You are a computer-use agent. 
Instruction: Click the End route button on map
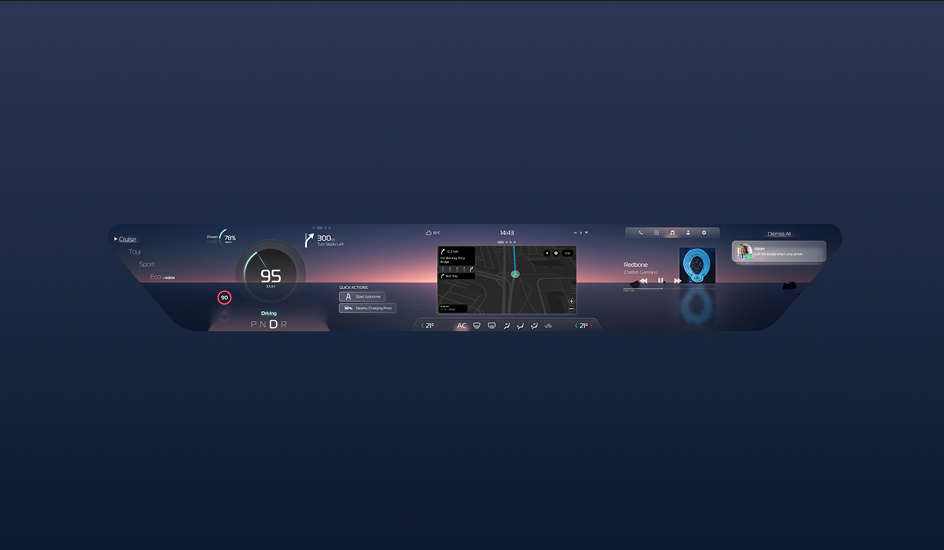pyautogui.click(x=567, y=253)
